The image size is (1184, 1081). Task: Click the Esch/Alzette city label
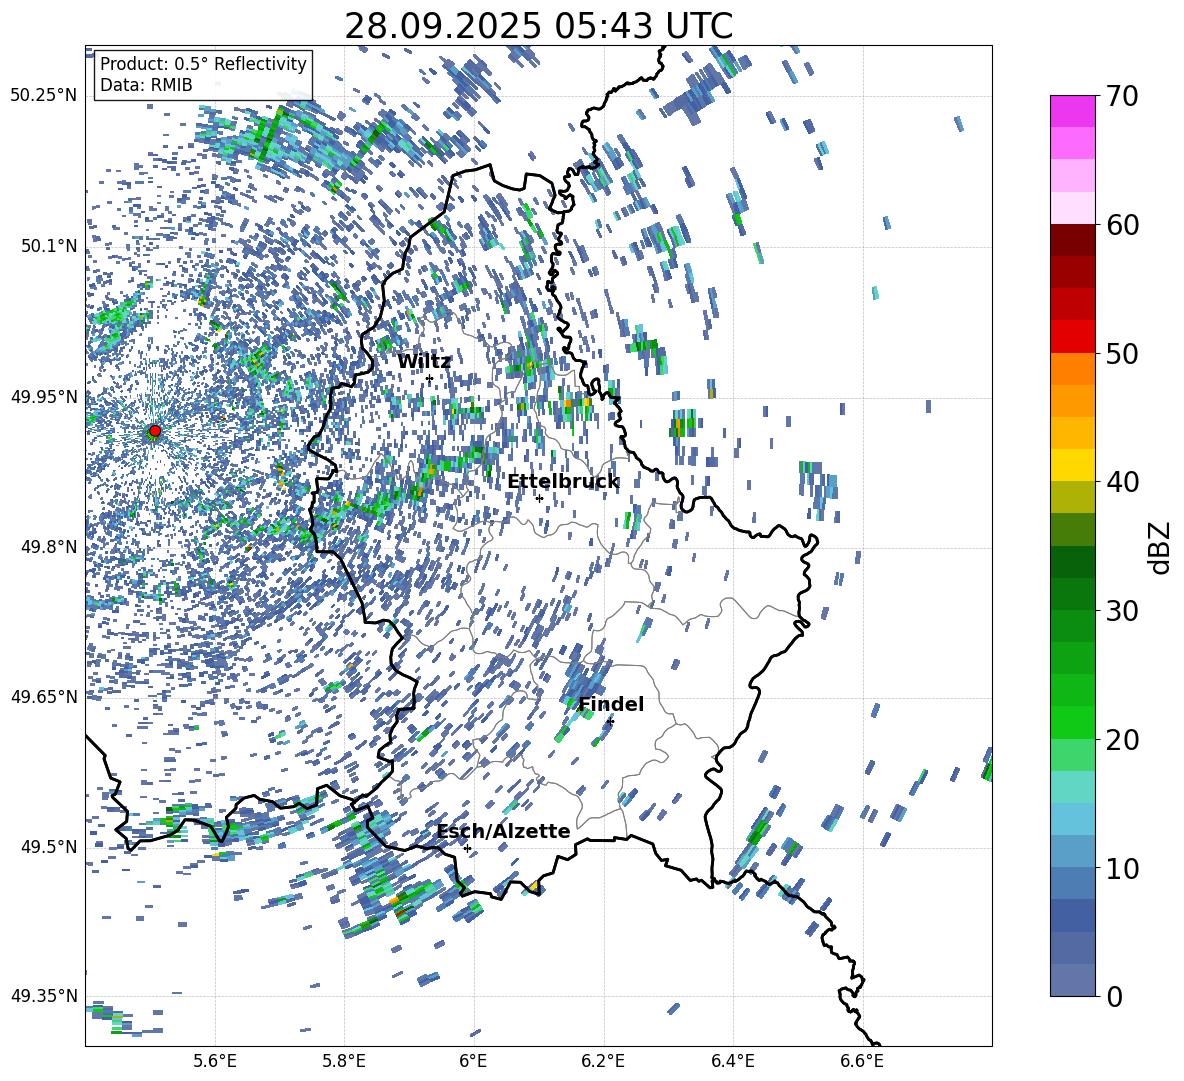[x=504, y=831]
